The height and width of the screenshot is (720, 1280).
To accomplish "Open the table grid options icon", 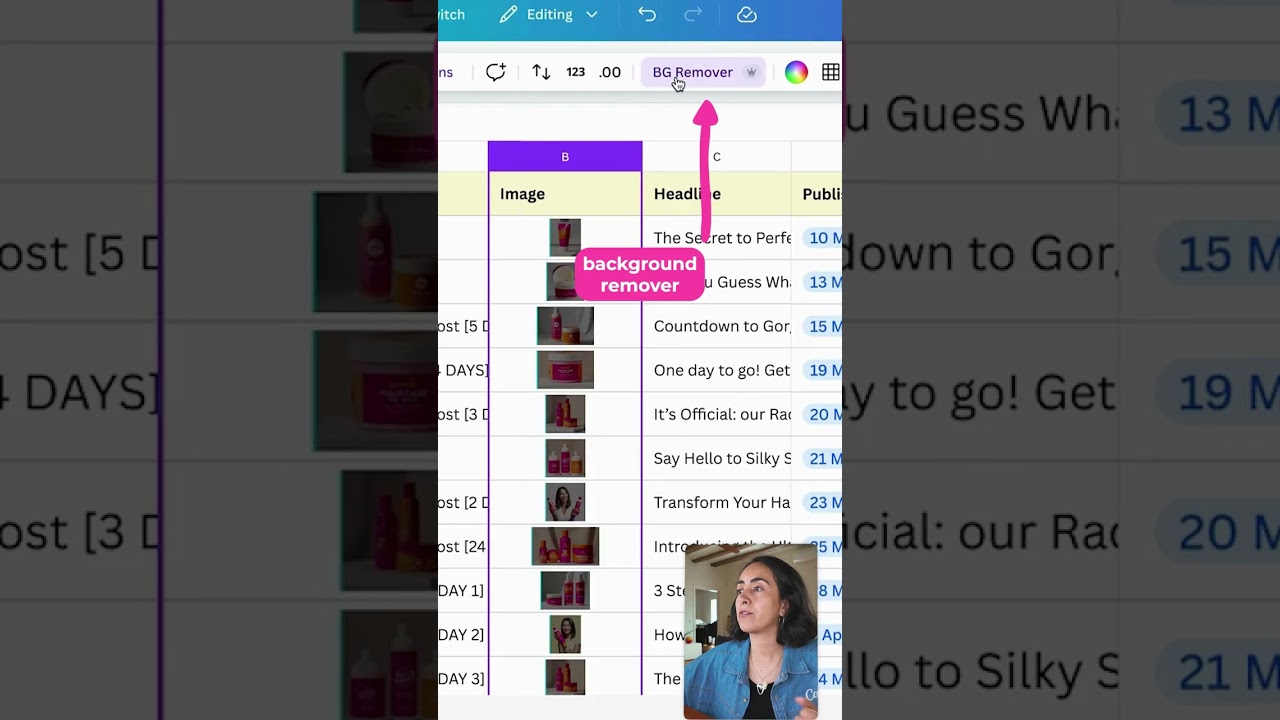I will 831,72.
